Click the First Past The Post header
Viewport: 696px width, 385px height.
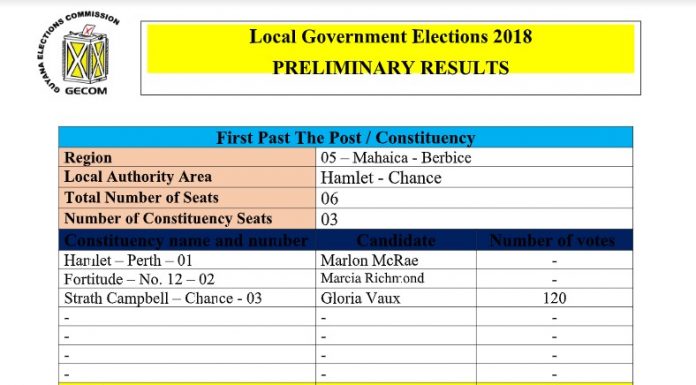345,137
